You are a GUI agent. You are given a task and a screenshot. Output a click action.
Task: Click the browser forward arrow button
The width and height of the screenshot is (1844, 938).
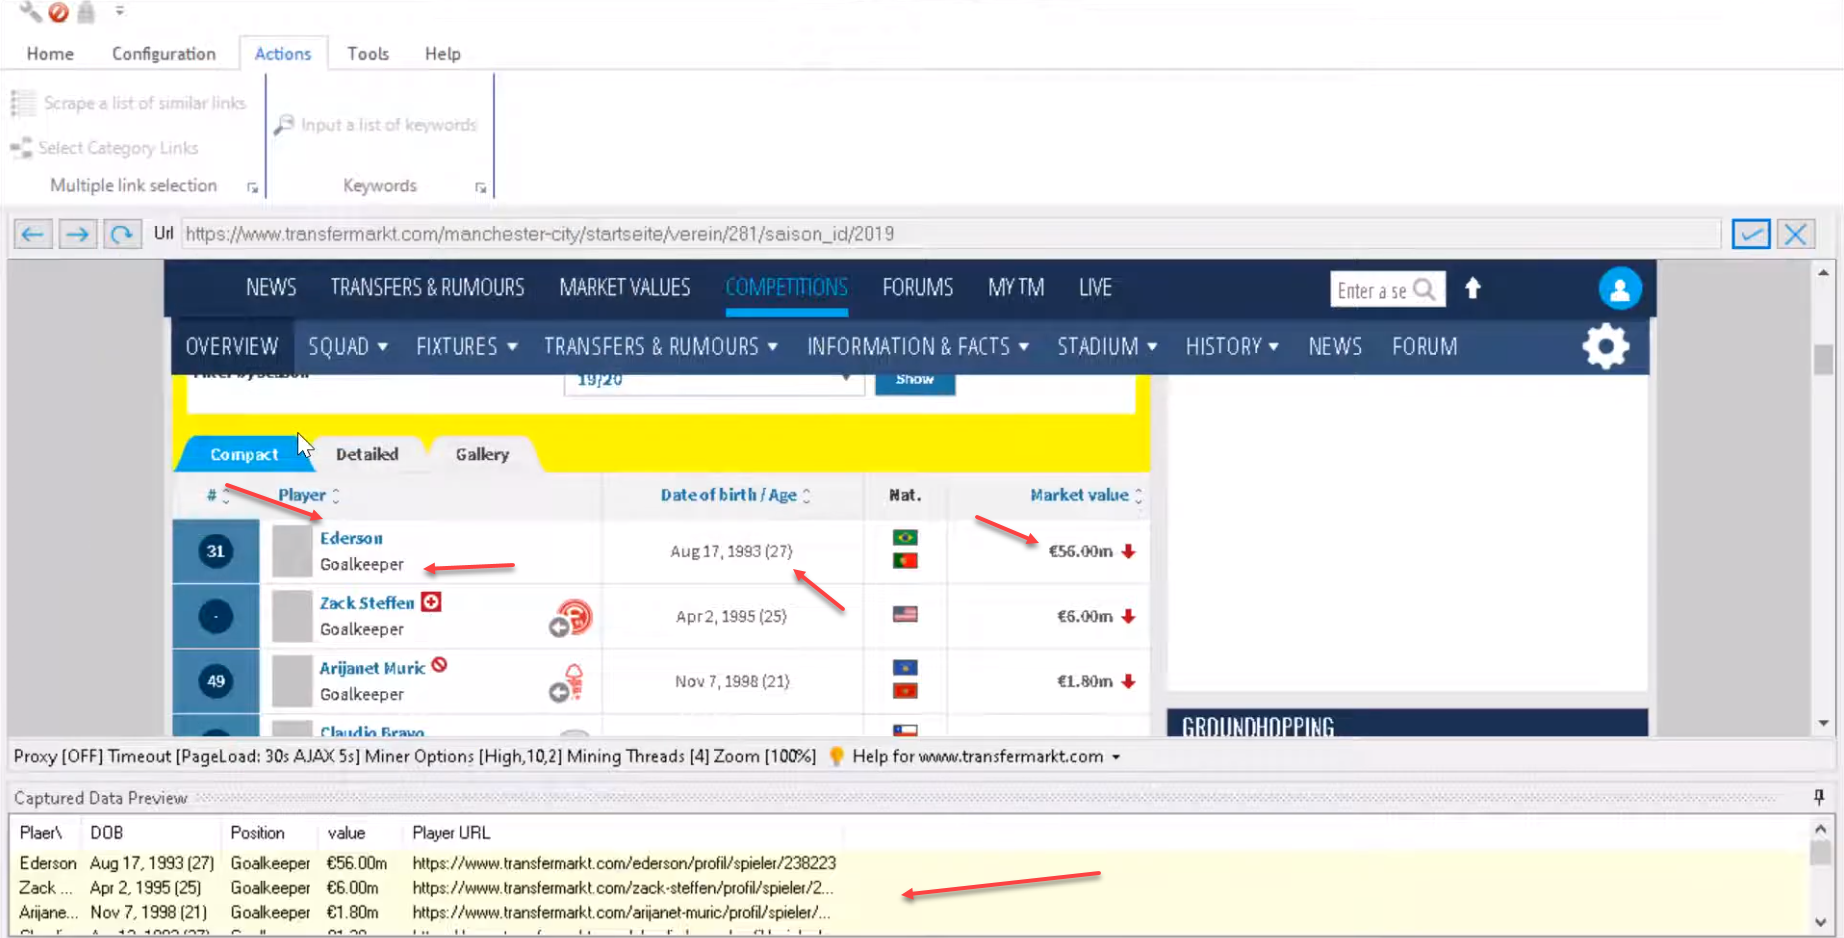(77, 234)
